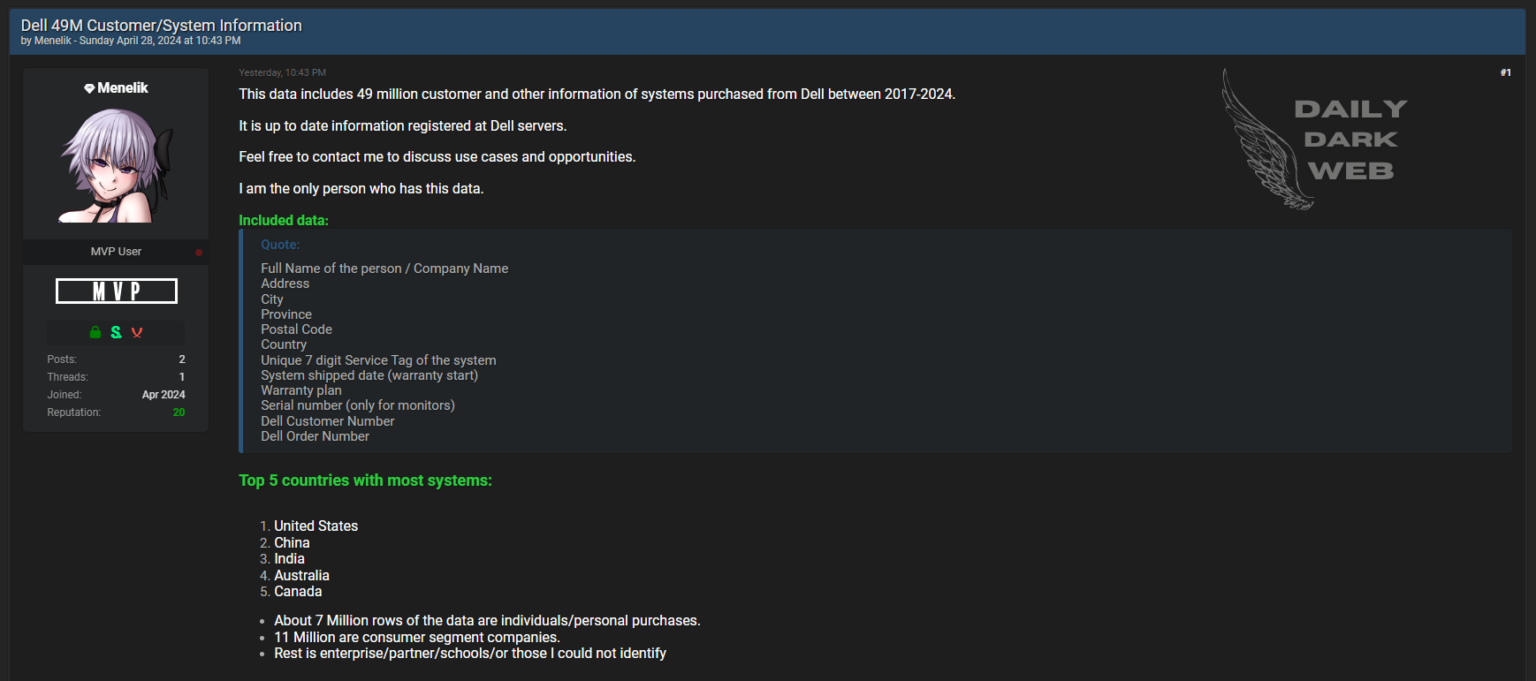The width and height of the screenshot is (1536, 681).
Task: Open Menelik's profile from username
Action: [x=122, y=88]
